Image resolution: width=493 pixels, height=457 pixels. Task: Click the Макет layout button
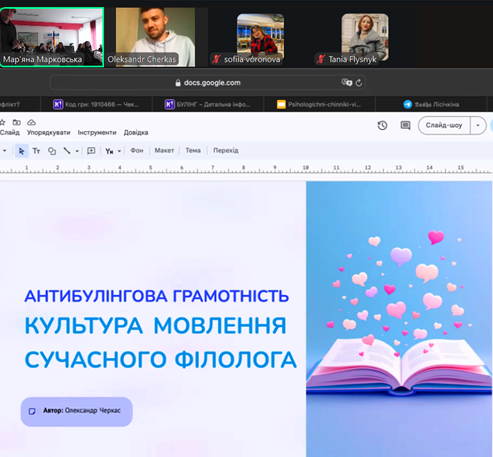pos(164,151)
